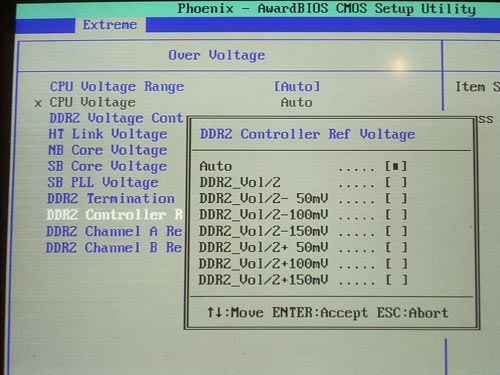The height and width of the screenshot is (375, 500).
Task: Select SB PLL Voltage row
Action: tap(103, 183)
